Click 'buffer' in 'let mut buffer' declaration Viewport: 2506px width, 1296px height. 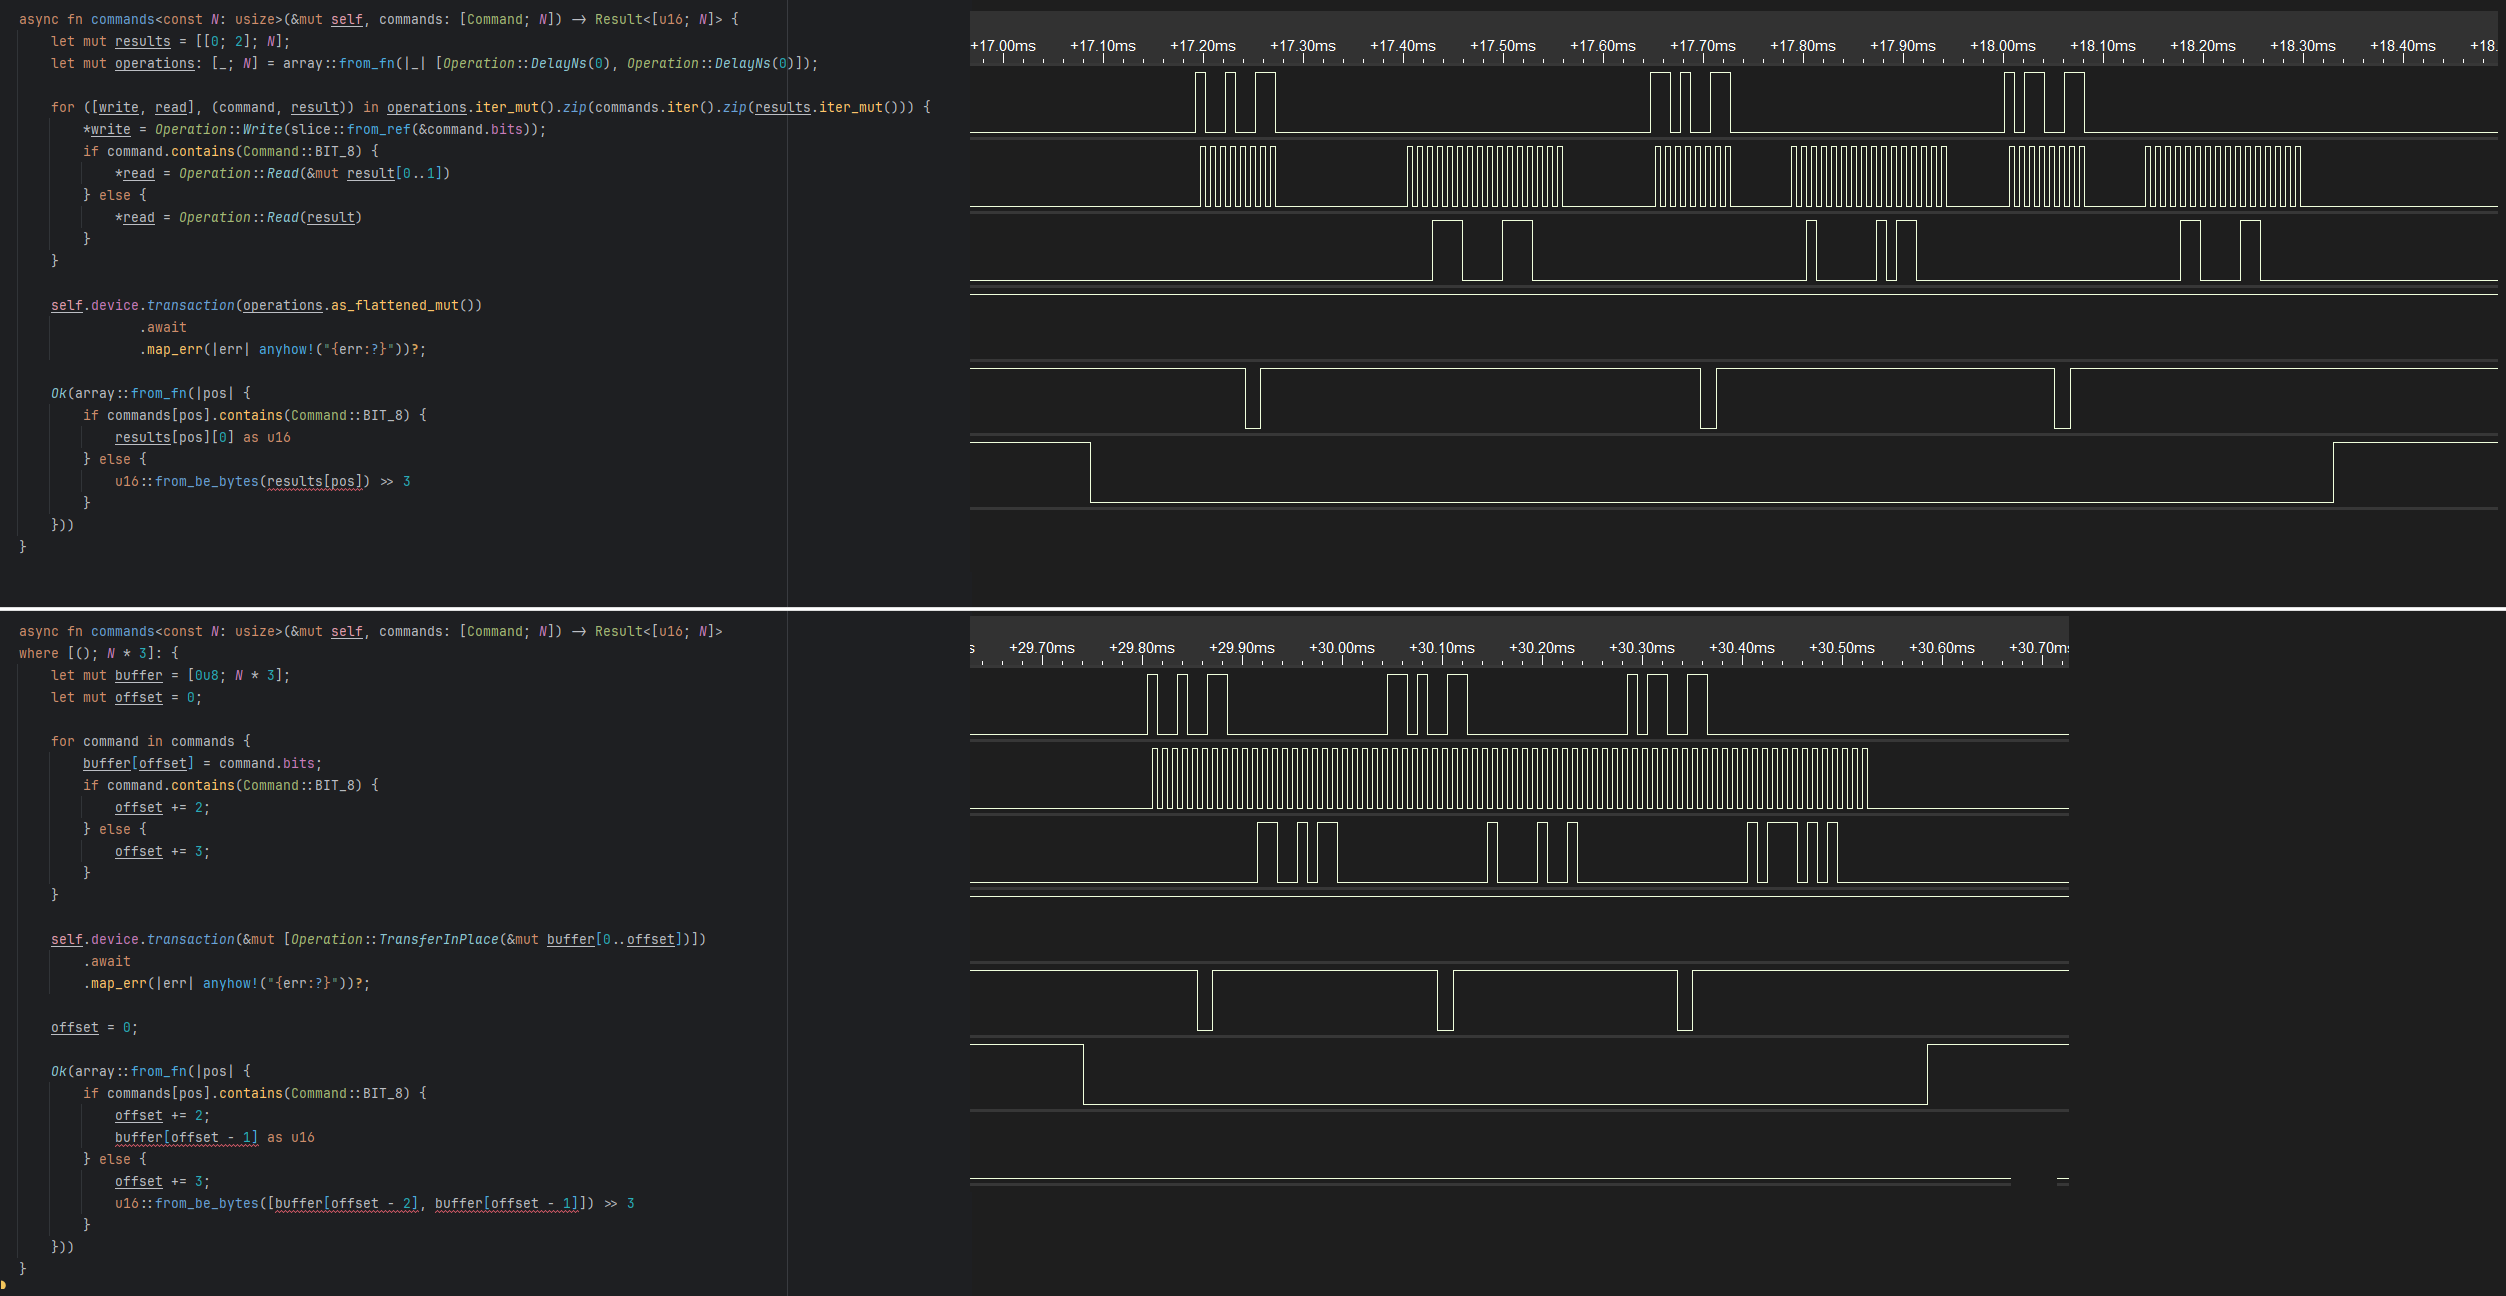138,675
